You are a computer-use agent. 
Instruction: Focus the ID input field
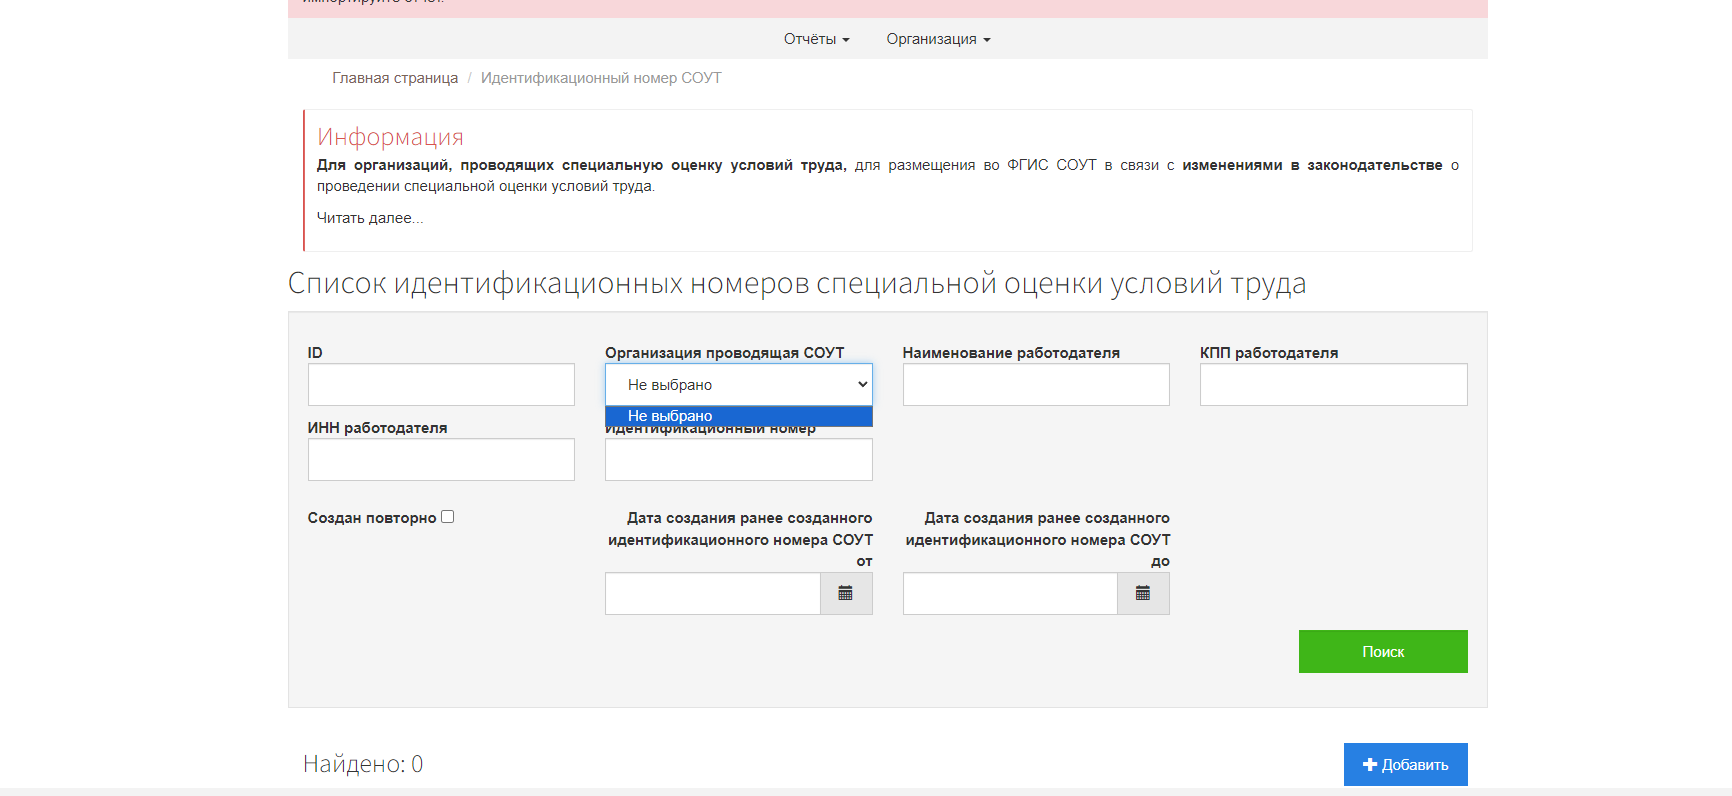point(441,384)
